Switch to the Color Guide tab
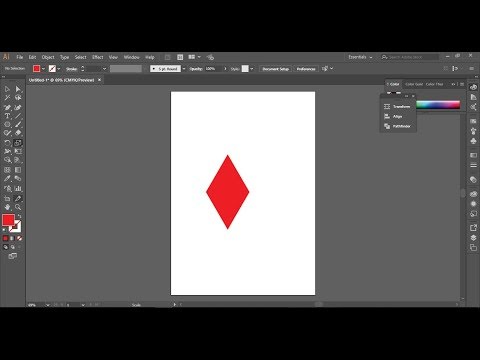 pos(414,84)
